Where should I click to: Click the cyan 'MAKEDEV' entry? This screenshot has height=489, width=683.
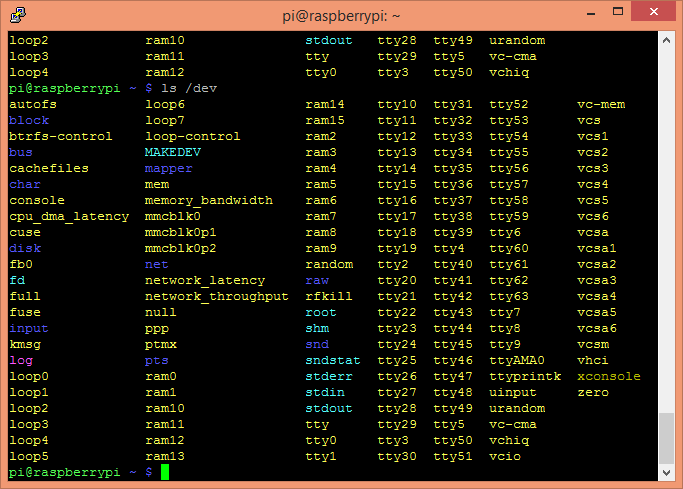[172, 152]
